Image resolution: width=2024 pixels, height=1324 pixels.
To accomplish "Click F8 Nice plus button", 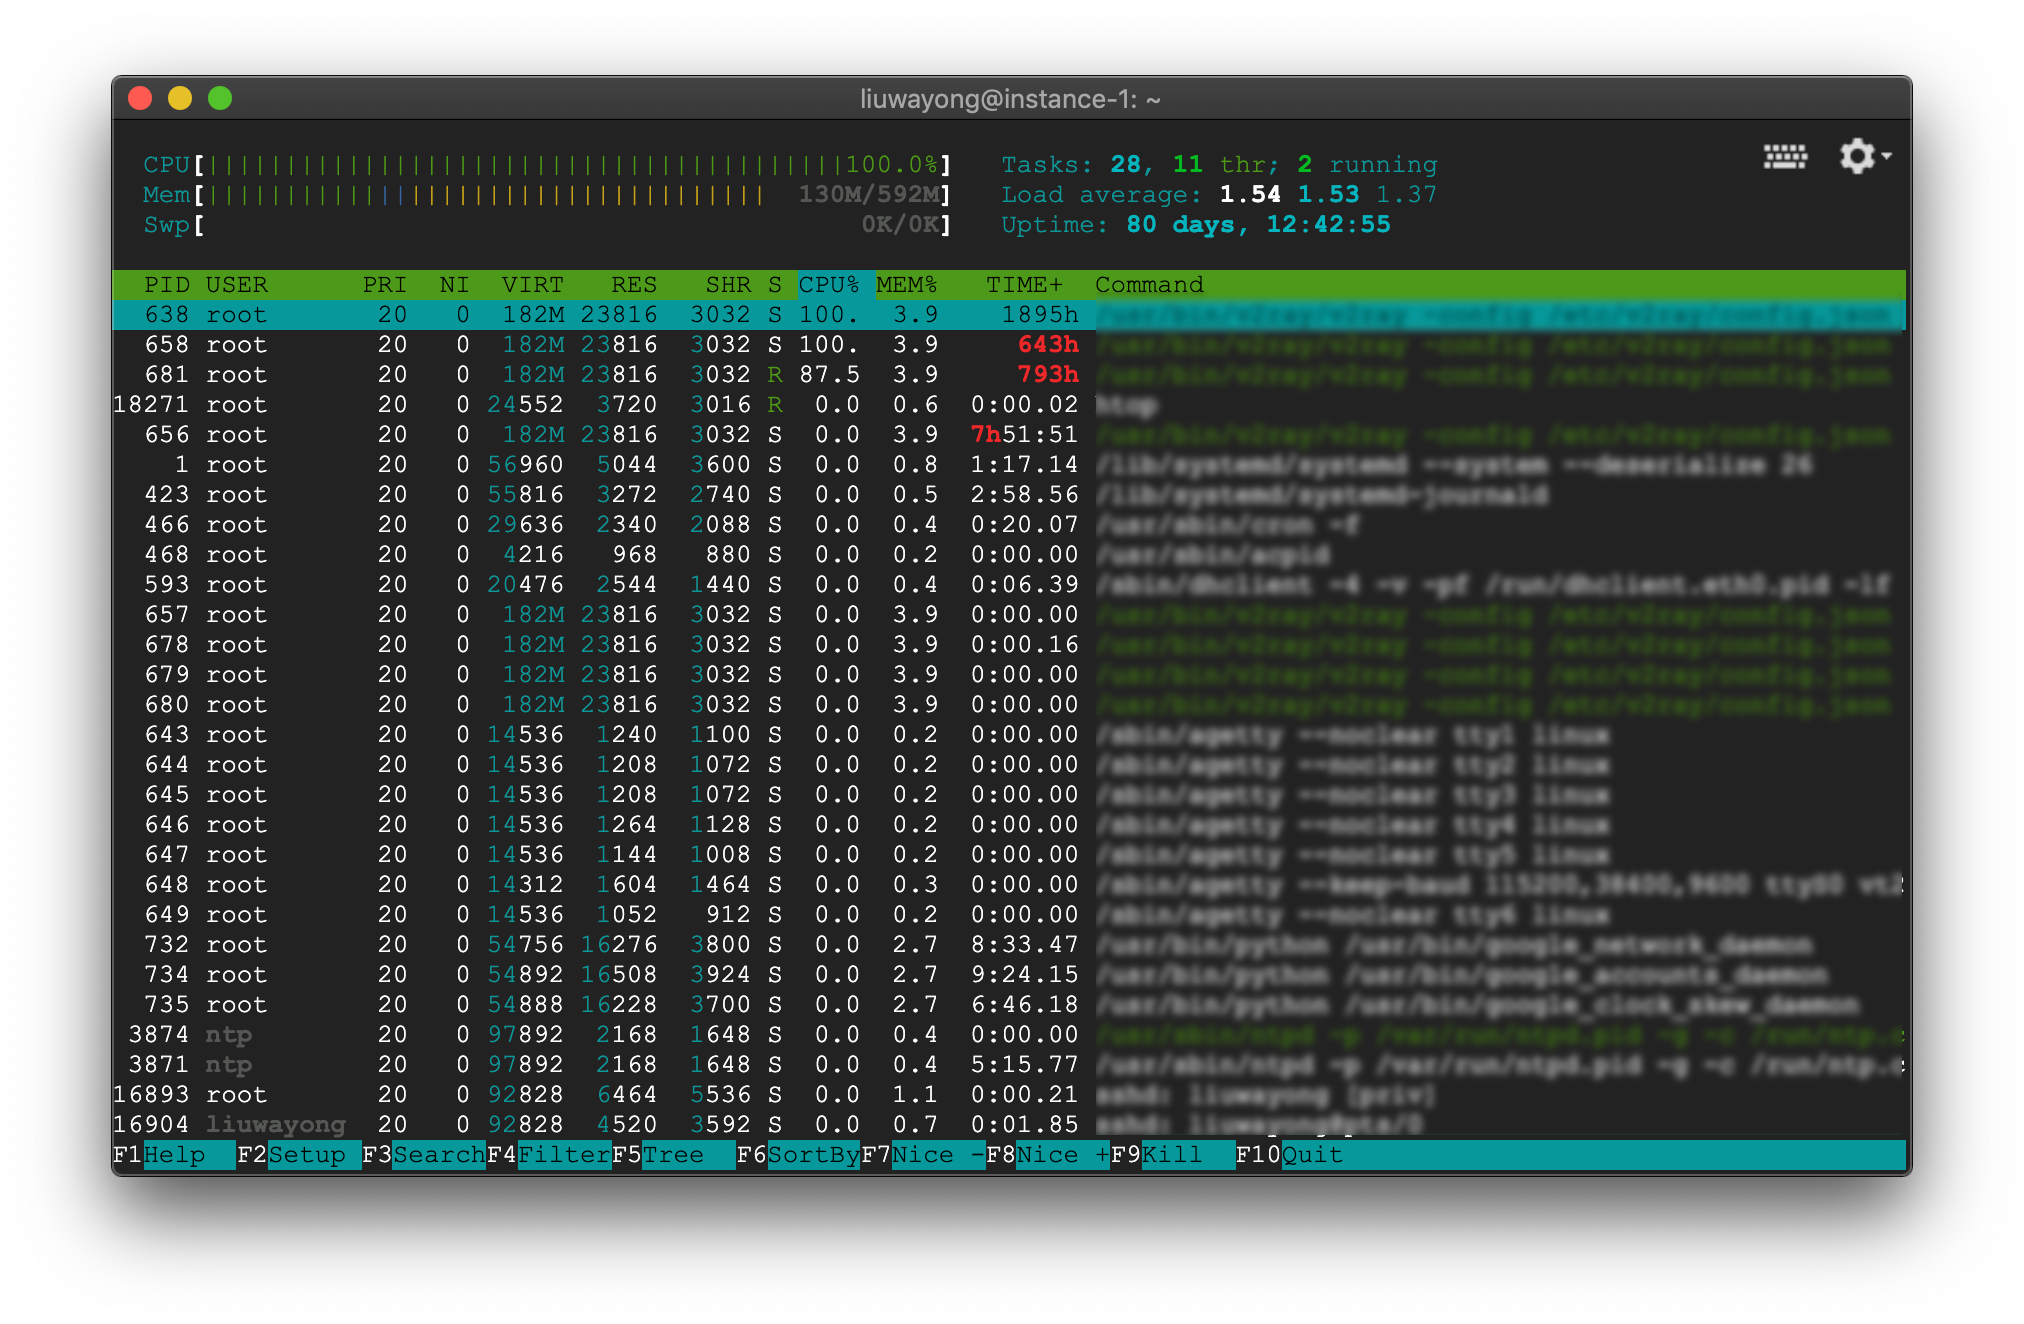I will click(x=1048, y=1155).
